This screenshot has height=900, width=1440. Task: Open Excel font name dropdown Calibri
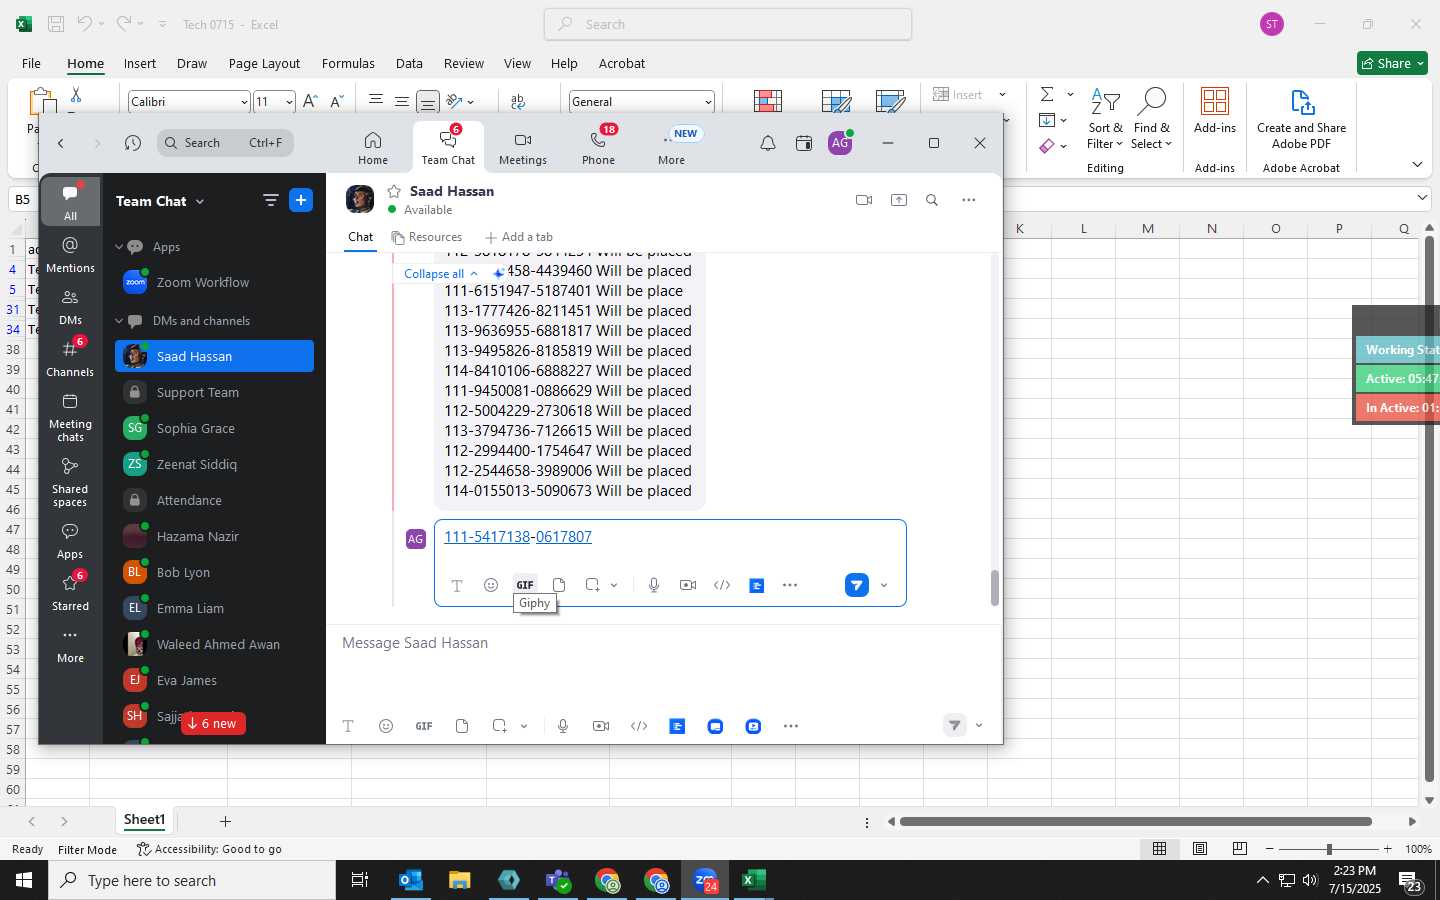pos(243,102)
